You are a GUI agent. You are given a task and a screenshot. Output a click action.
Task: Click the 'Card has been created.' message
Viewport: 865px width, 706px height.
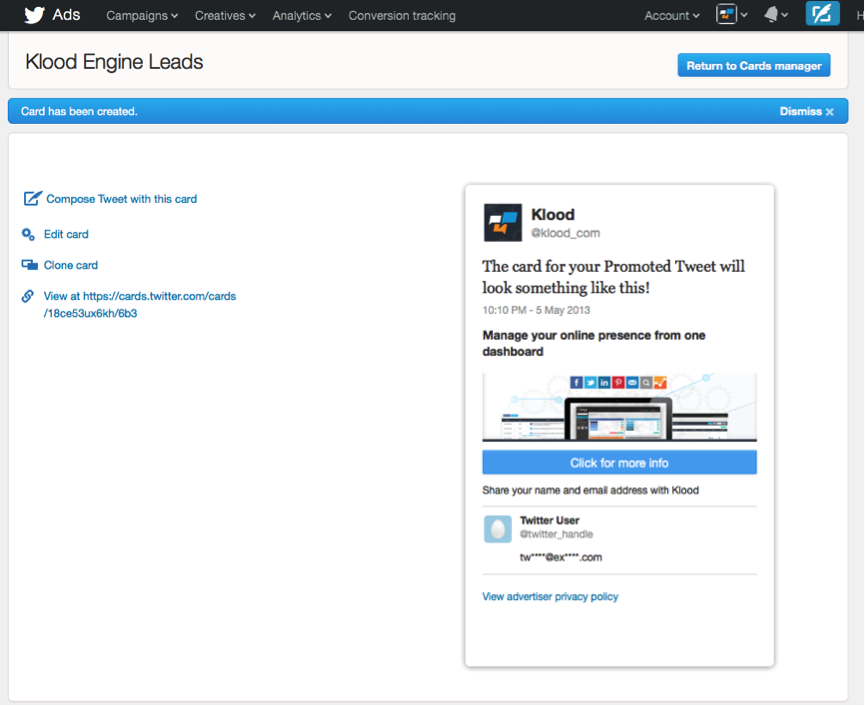pyautogui.click(x=79, y=111)
